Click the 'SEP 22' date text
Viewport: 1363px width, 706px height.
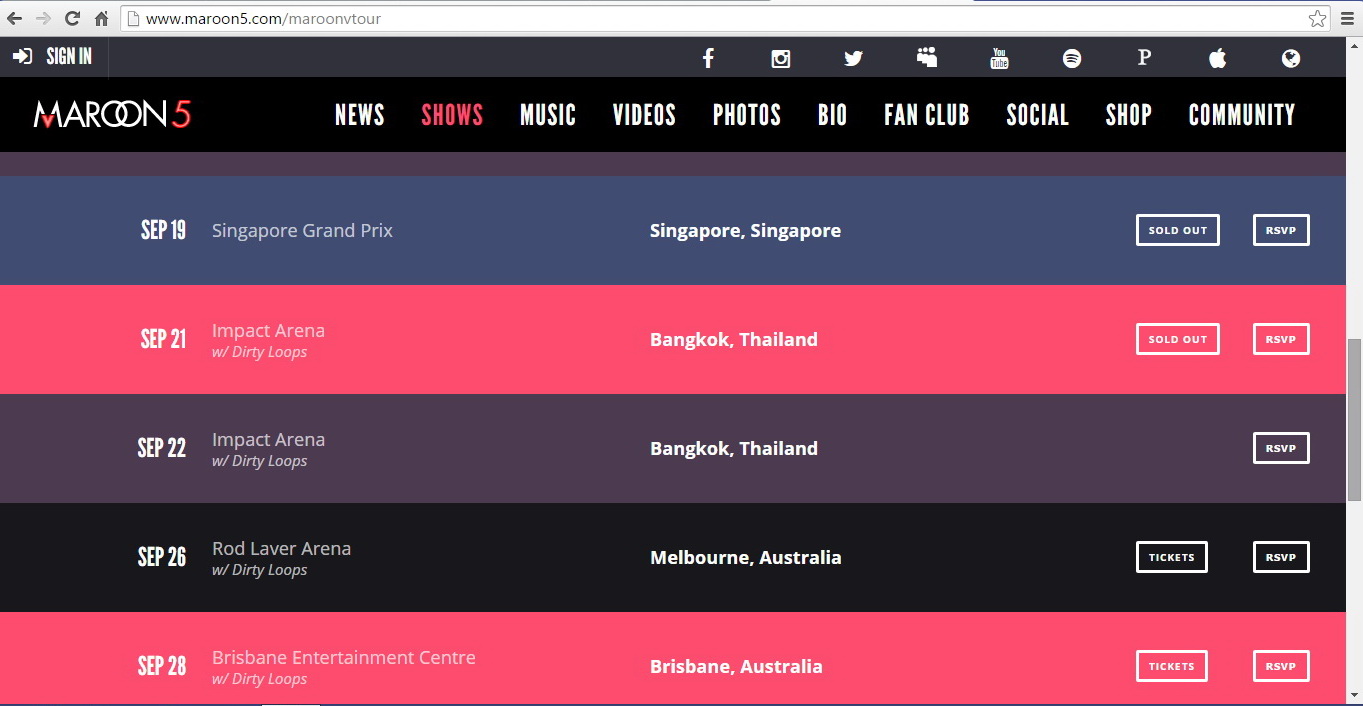click(x=162, y=448)
